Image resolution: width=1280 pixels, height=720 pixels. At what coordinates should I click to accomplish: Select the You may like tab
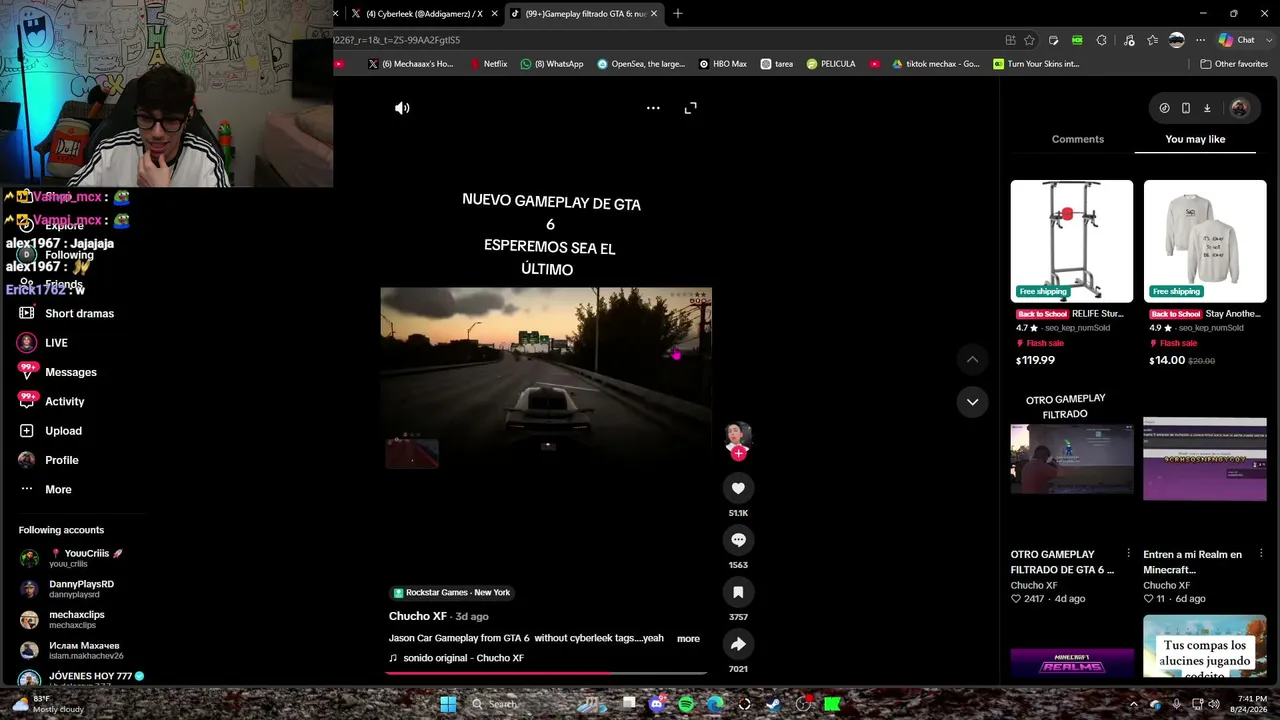[x=1195, y=139]
